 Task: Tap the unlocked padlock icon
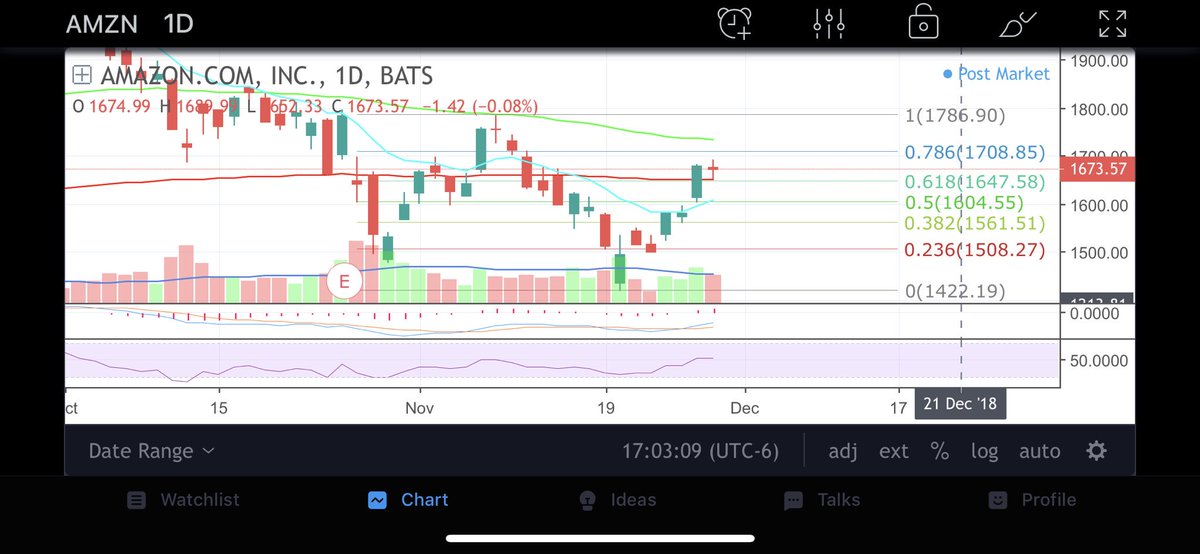click(922, 22)
